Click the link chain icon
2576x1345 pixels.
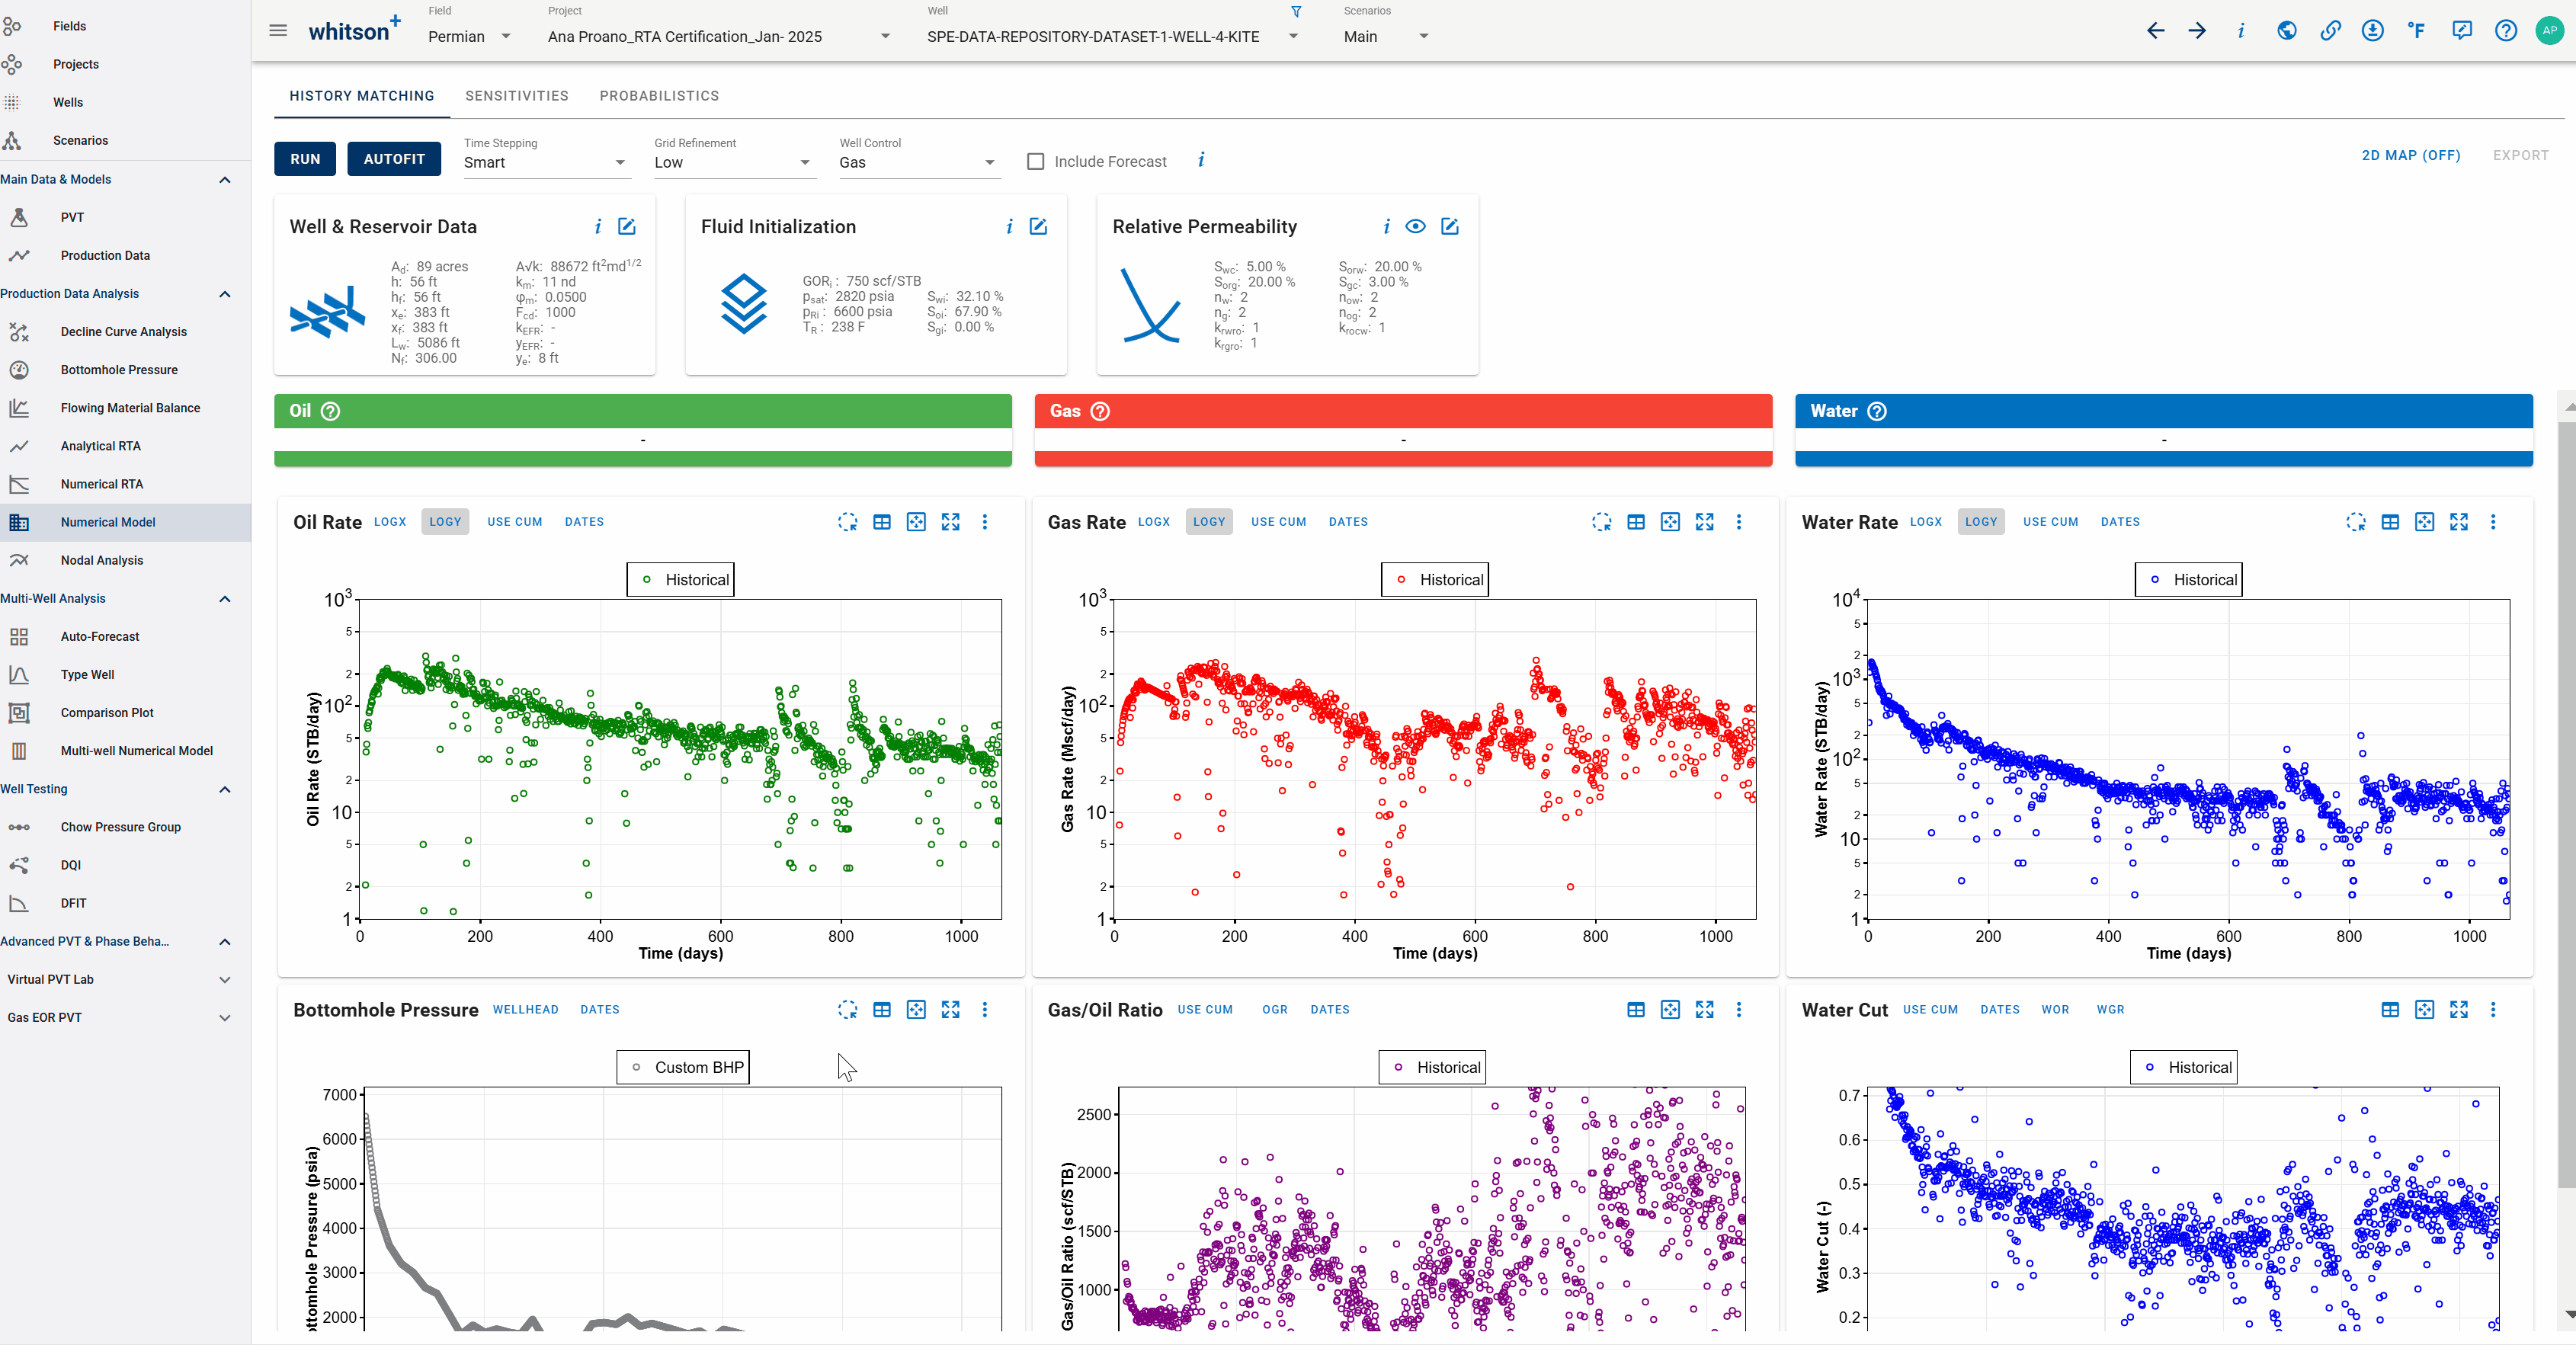(x=2330, y=31)
